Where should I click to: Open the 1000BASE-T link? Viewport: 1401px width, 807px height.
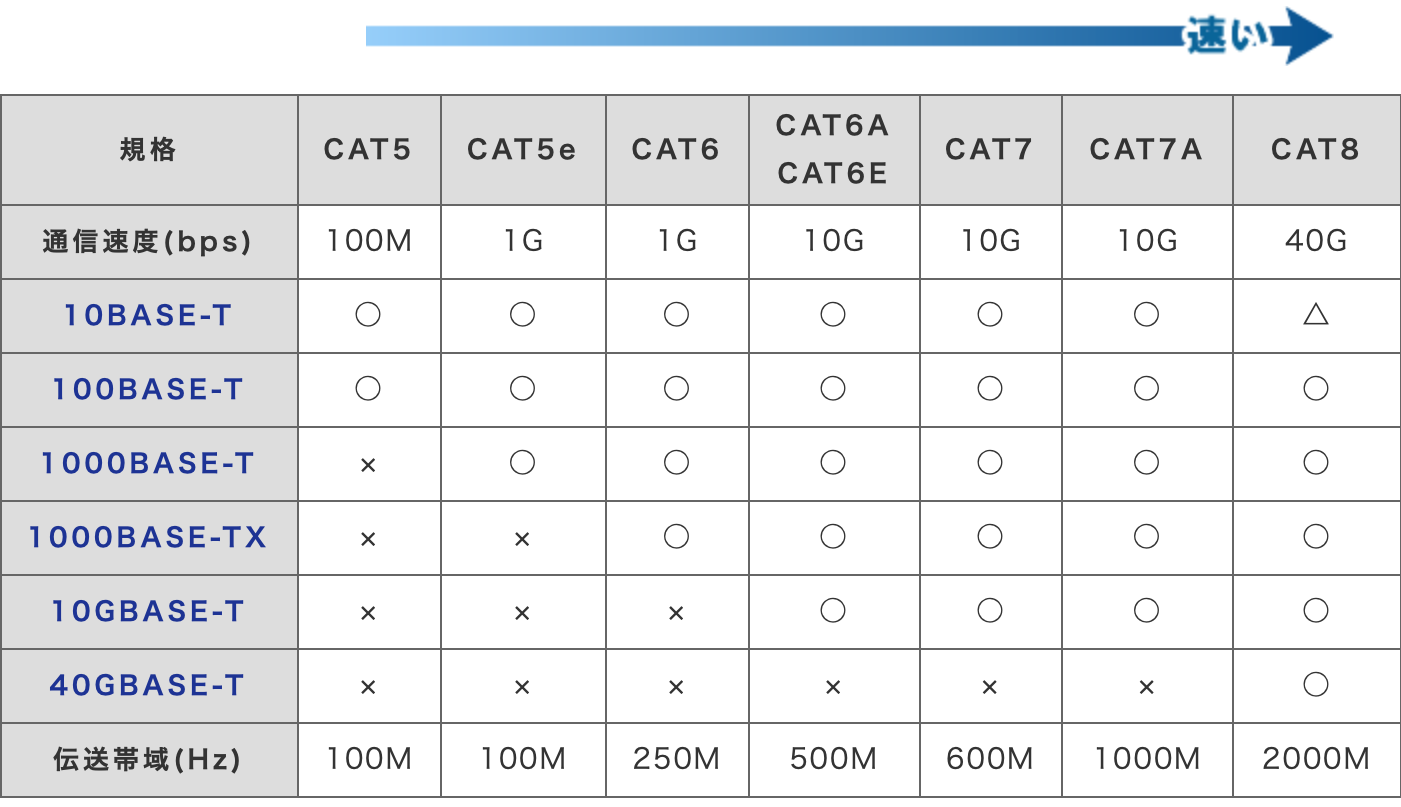148,464
